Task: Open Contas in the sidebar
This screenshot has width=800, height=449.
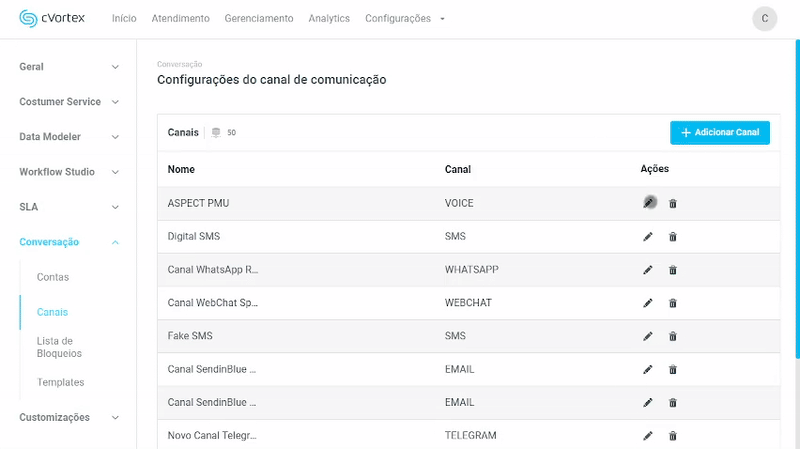Action: (x=53, y=277)
